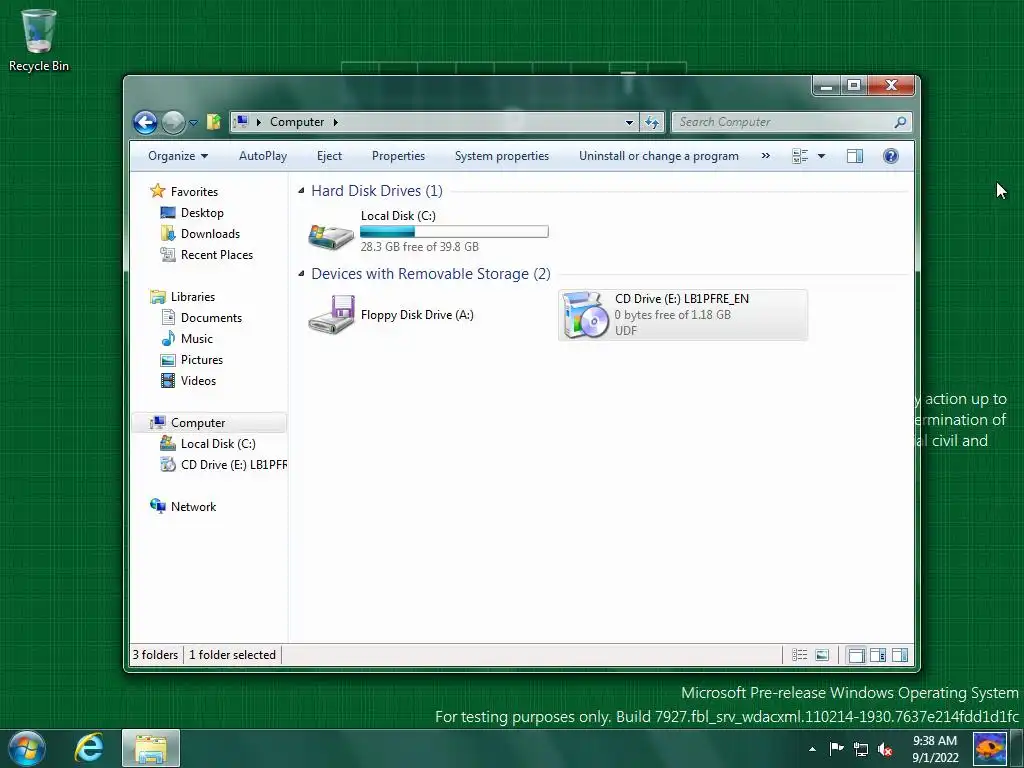Click the Floppy Disk Drive (A:) label
This screenshot has height=768, width=1024.
417,315
